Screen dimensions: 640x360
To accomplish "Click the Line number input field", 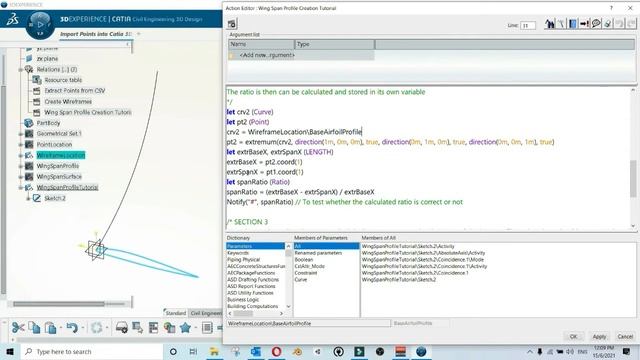I will (528, 25).
